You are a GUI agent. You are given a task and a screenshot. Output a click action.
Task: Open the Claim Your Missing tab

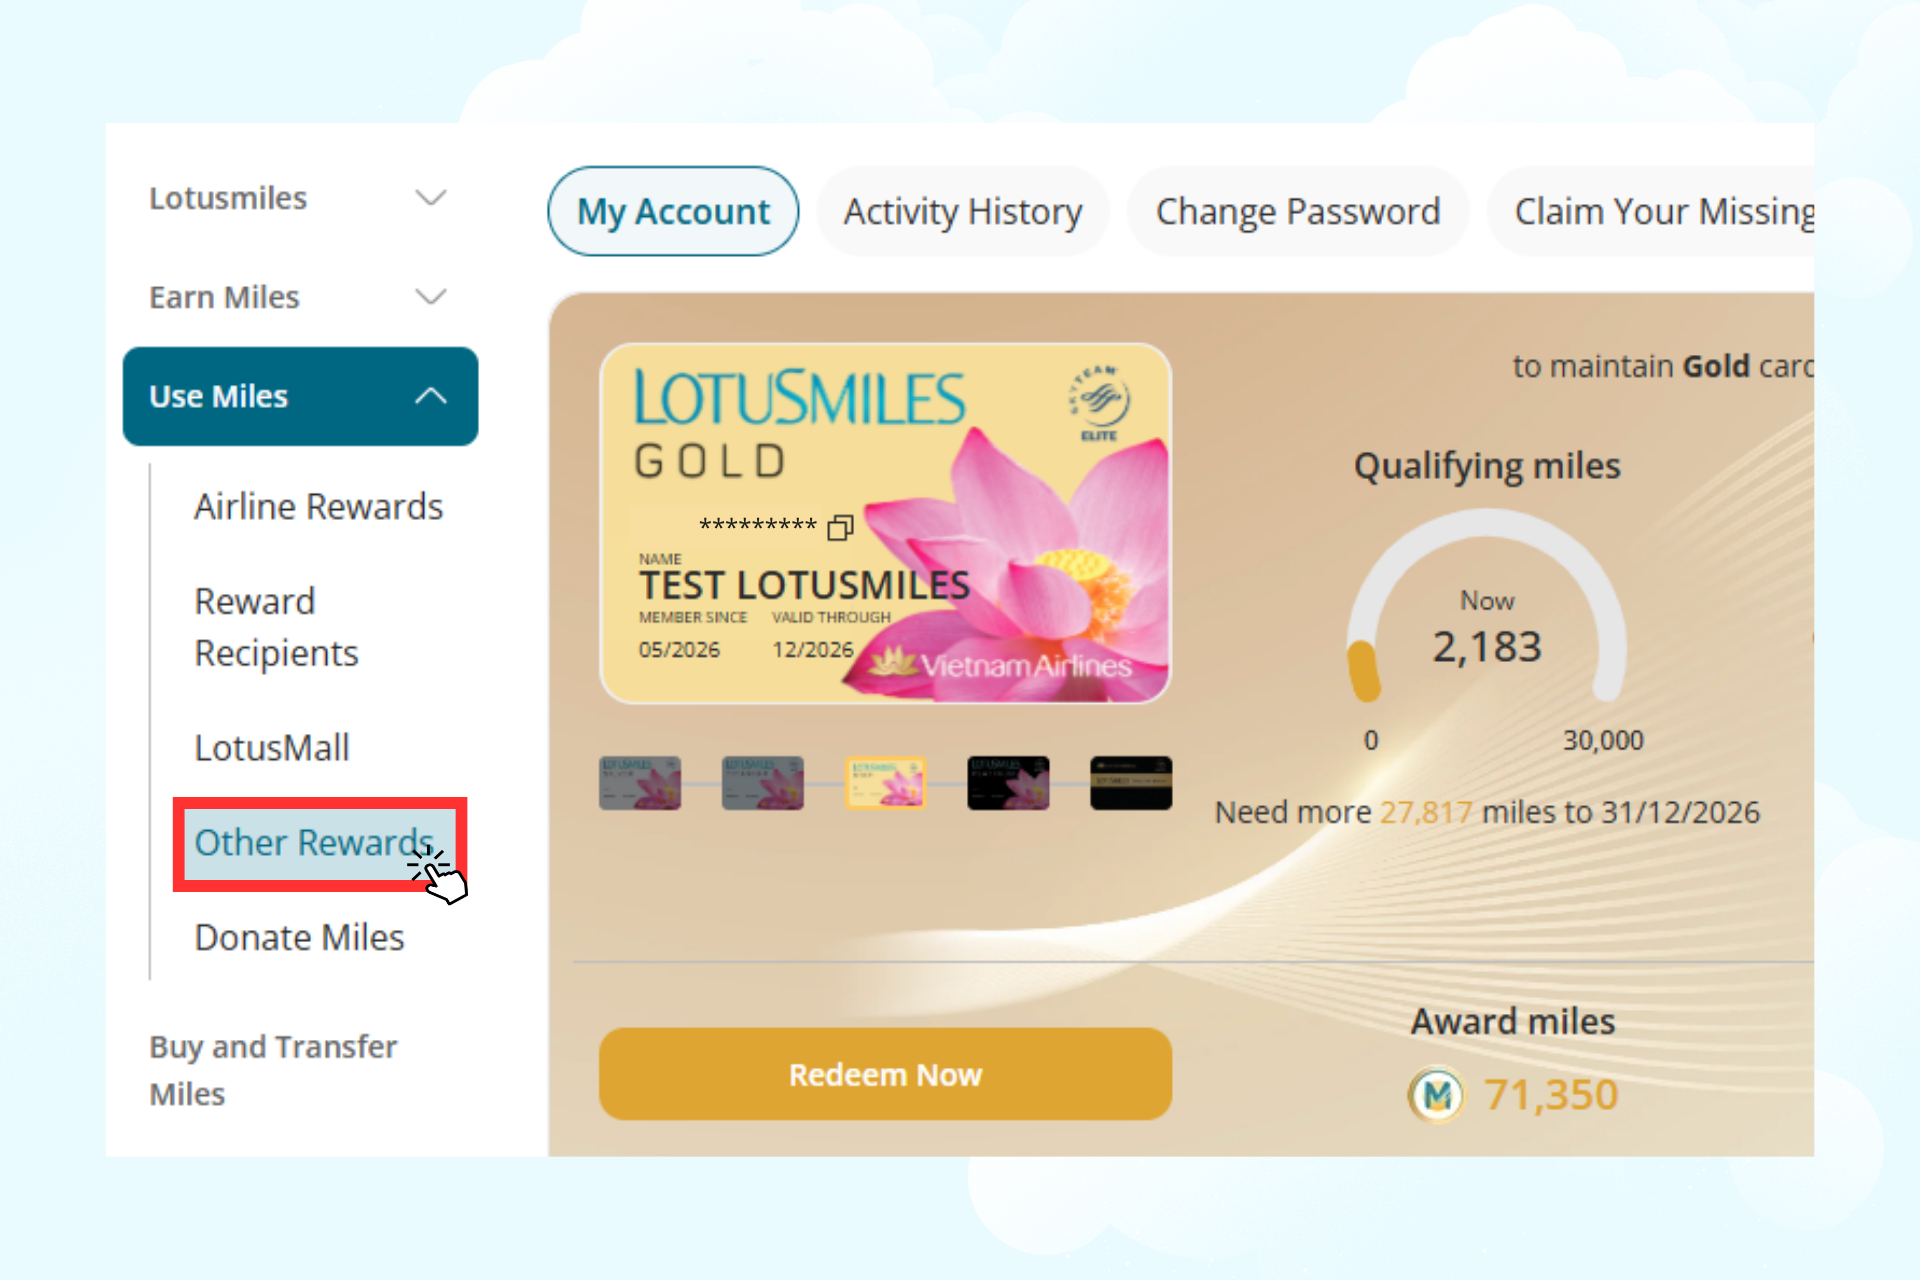(x=1651, y=211)
